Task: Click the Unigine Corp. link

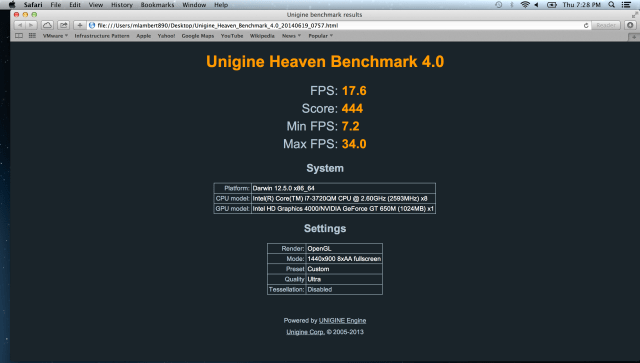Action: point(305,332)
